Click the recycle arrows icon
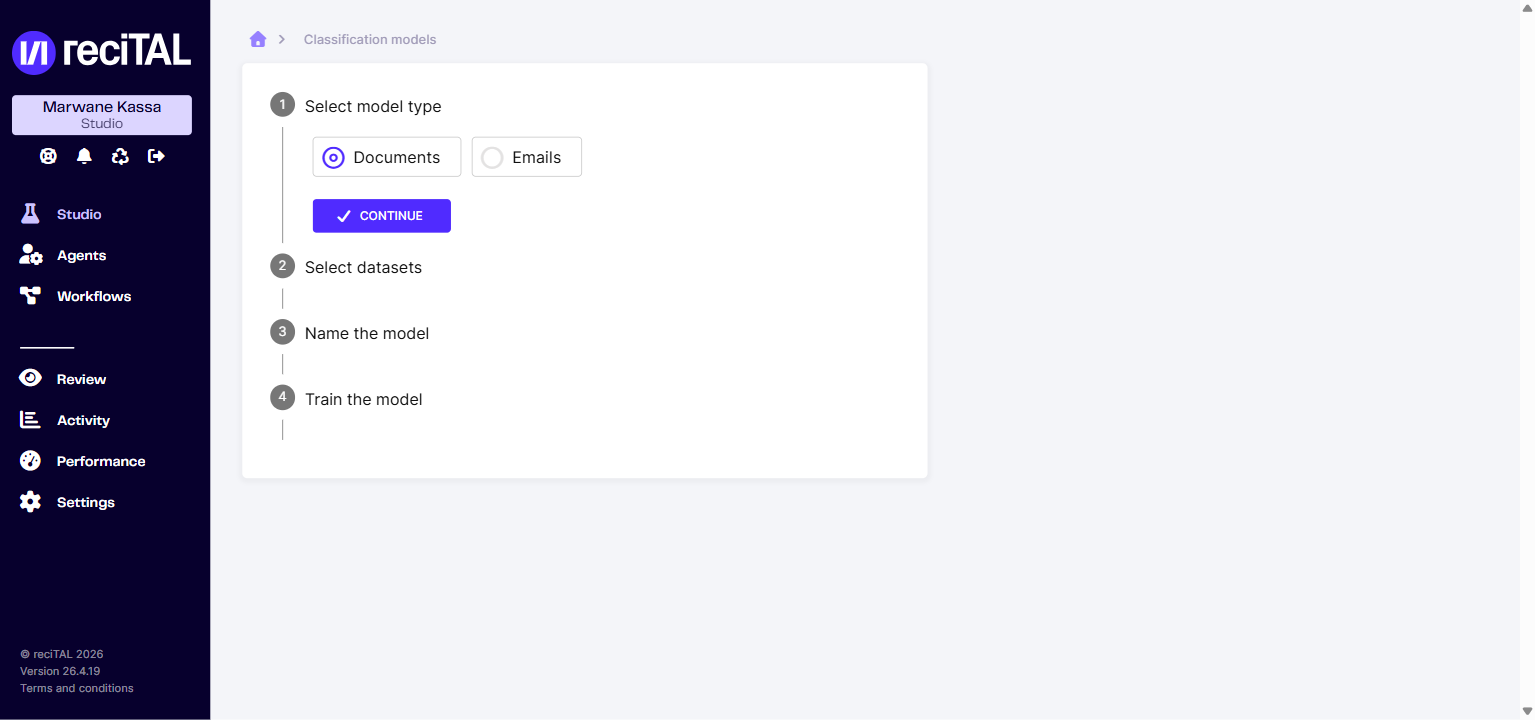1535x720 pixels. coord(120,156)
